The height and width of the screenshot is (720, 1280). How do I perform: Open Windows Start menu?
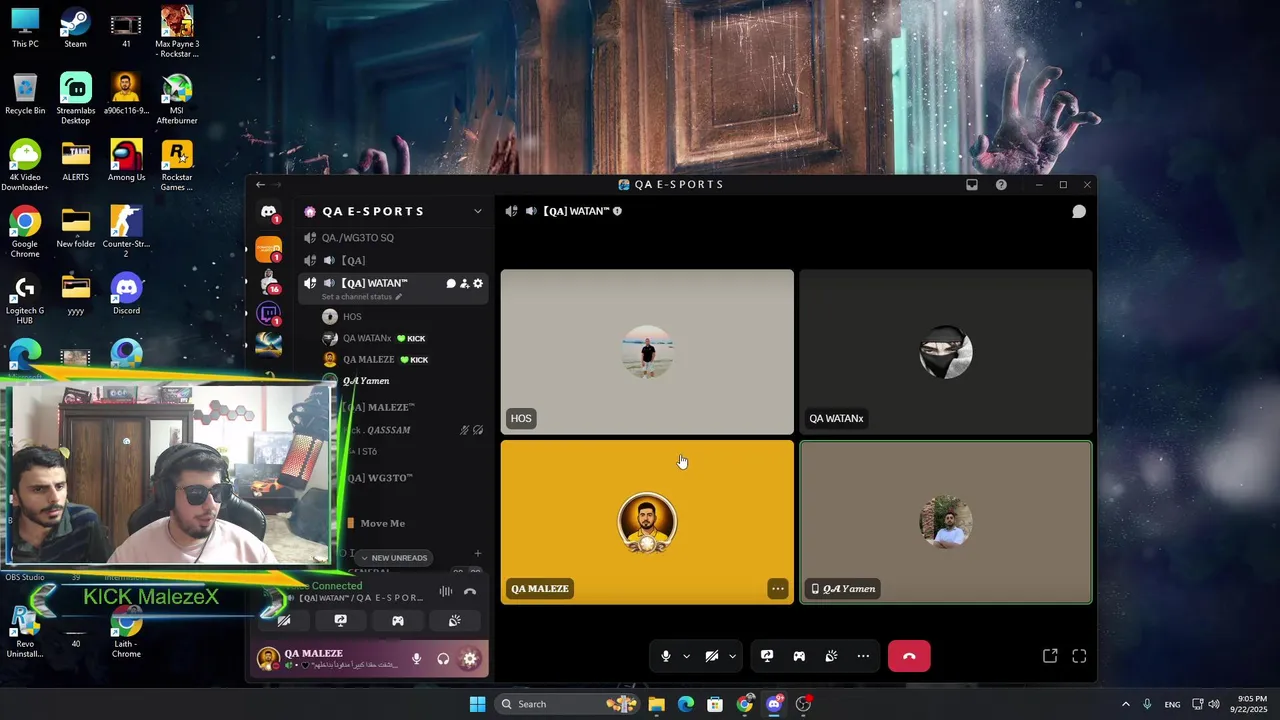pos(477,704)
